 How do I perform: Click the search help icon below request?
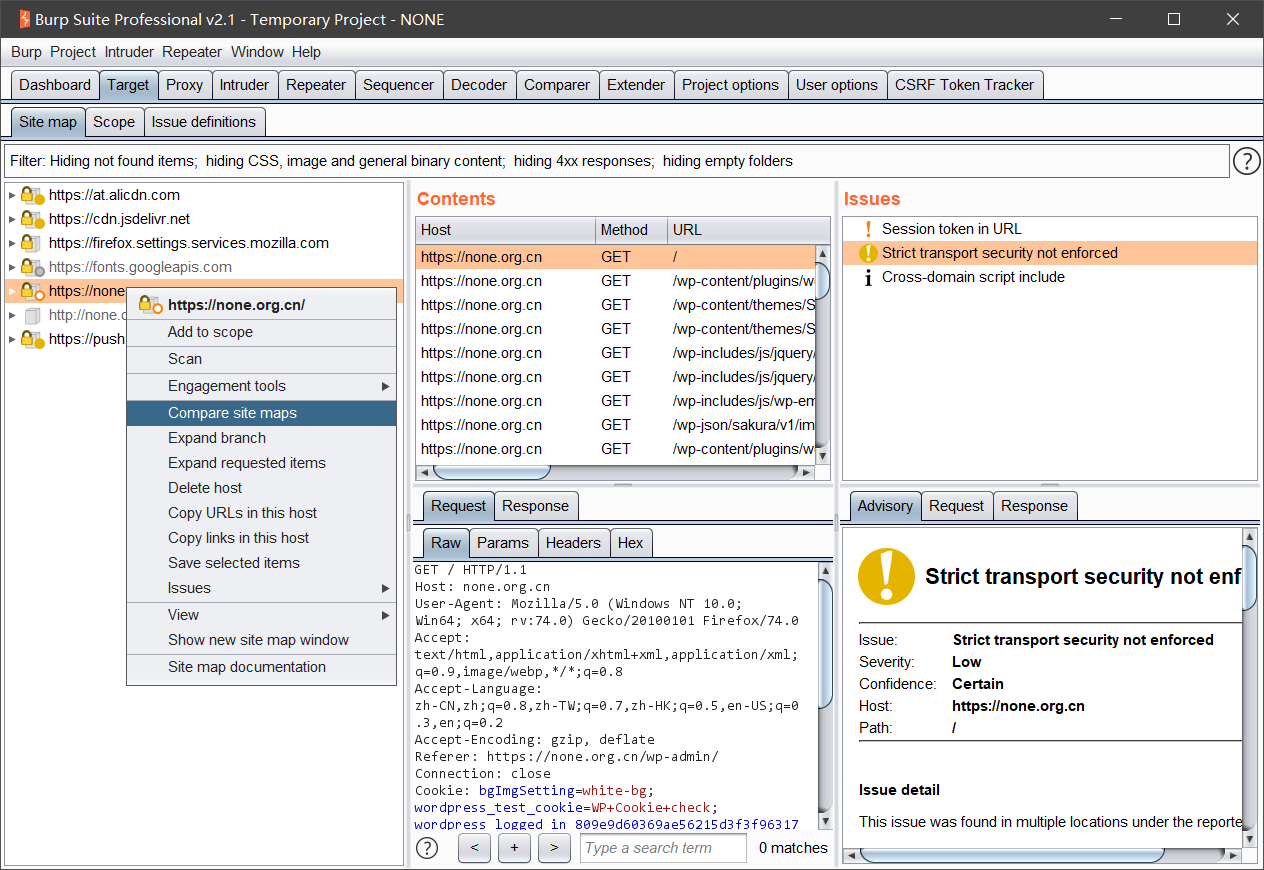click(427, 848)
